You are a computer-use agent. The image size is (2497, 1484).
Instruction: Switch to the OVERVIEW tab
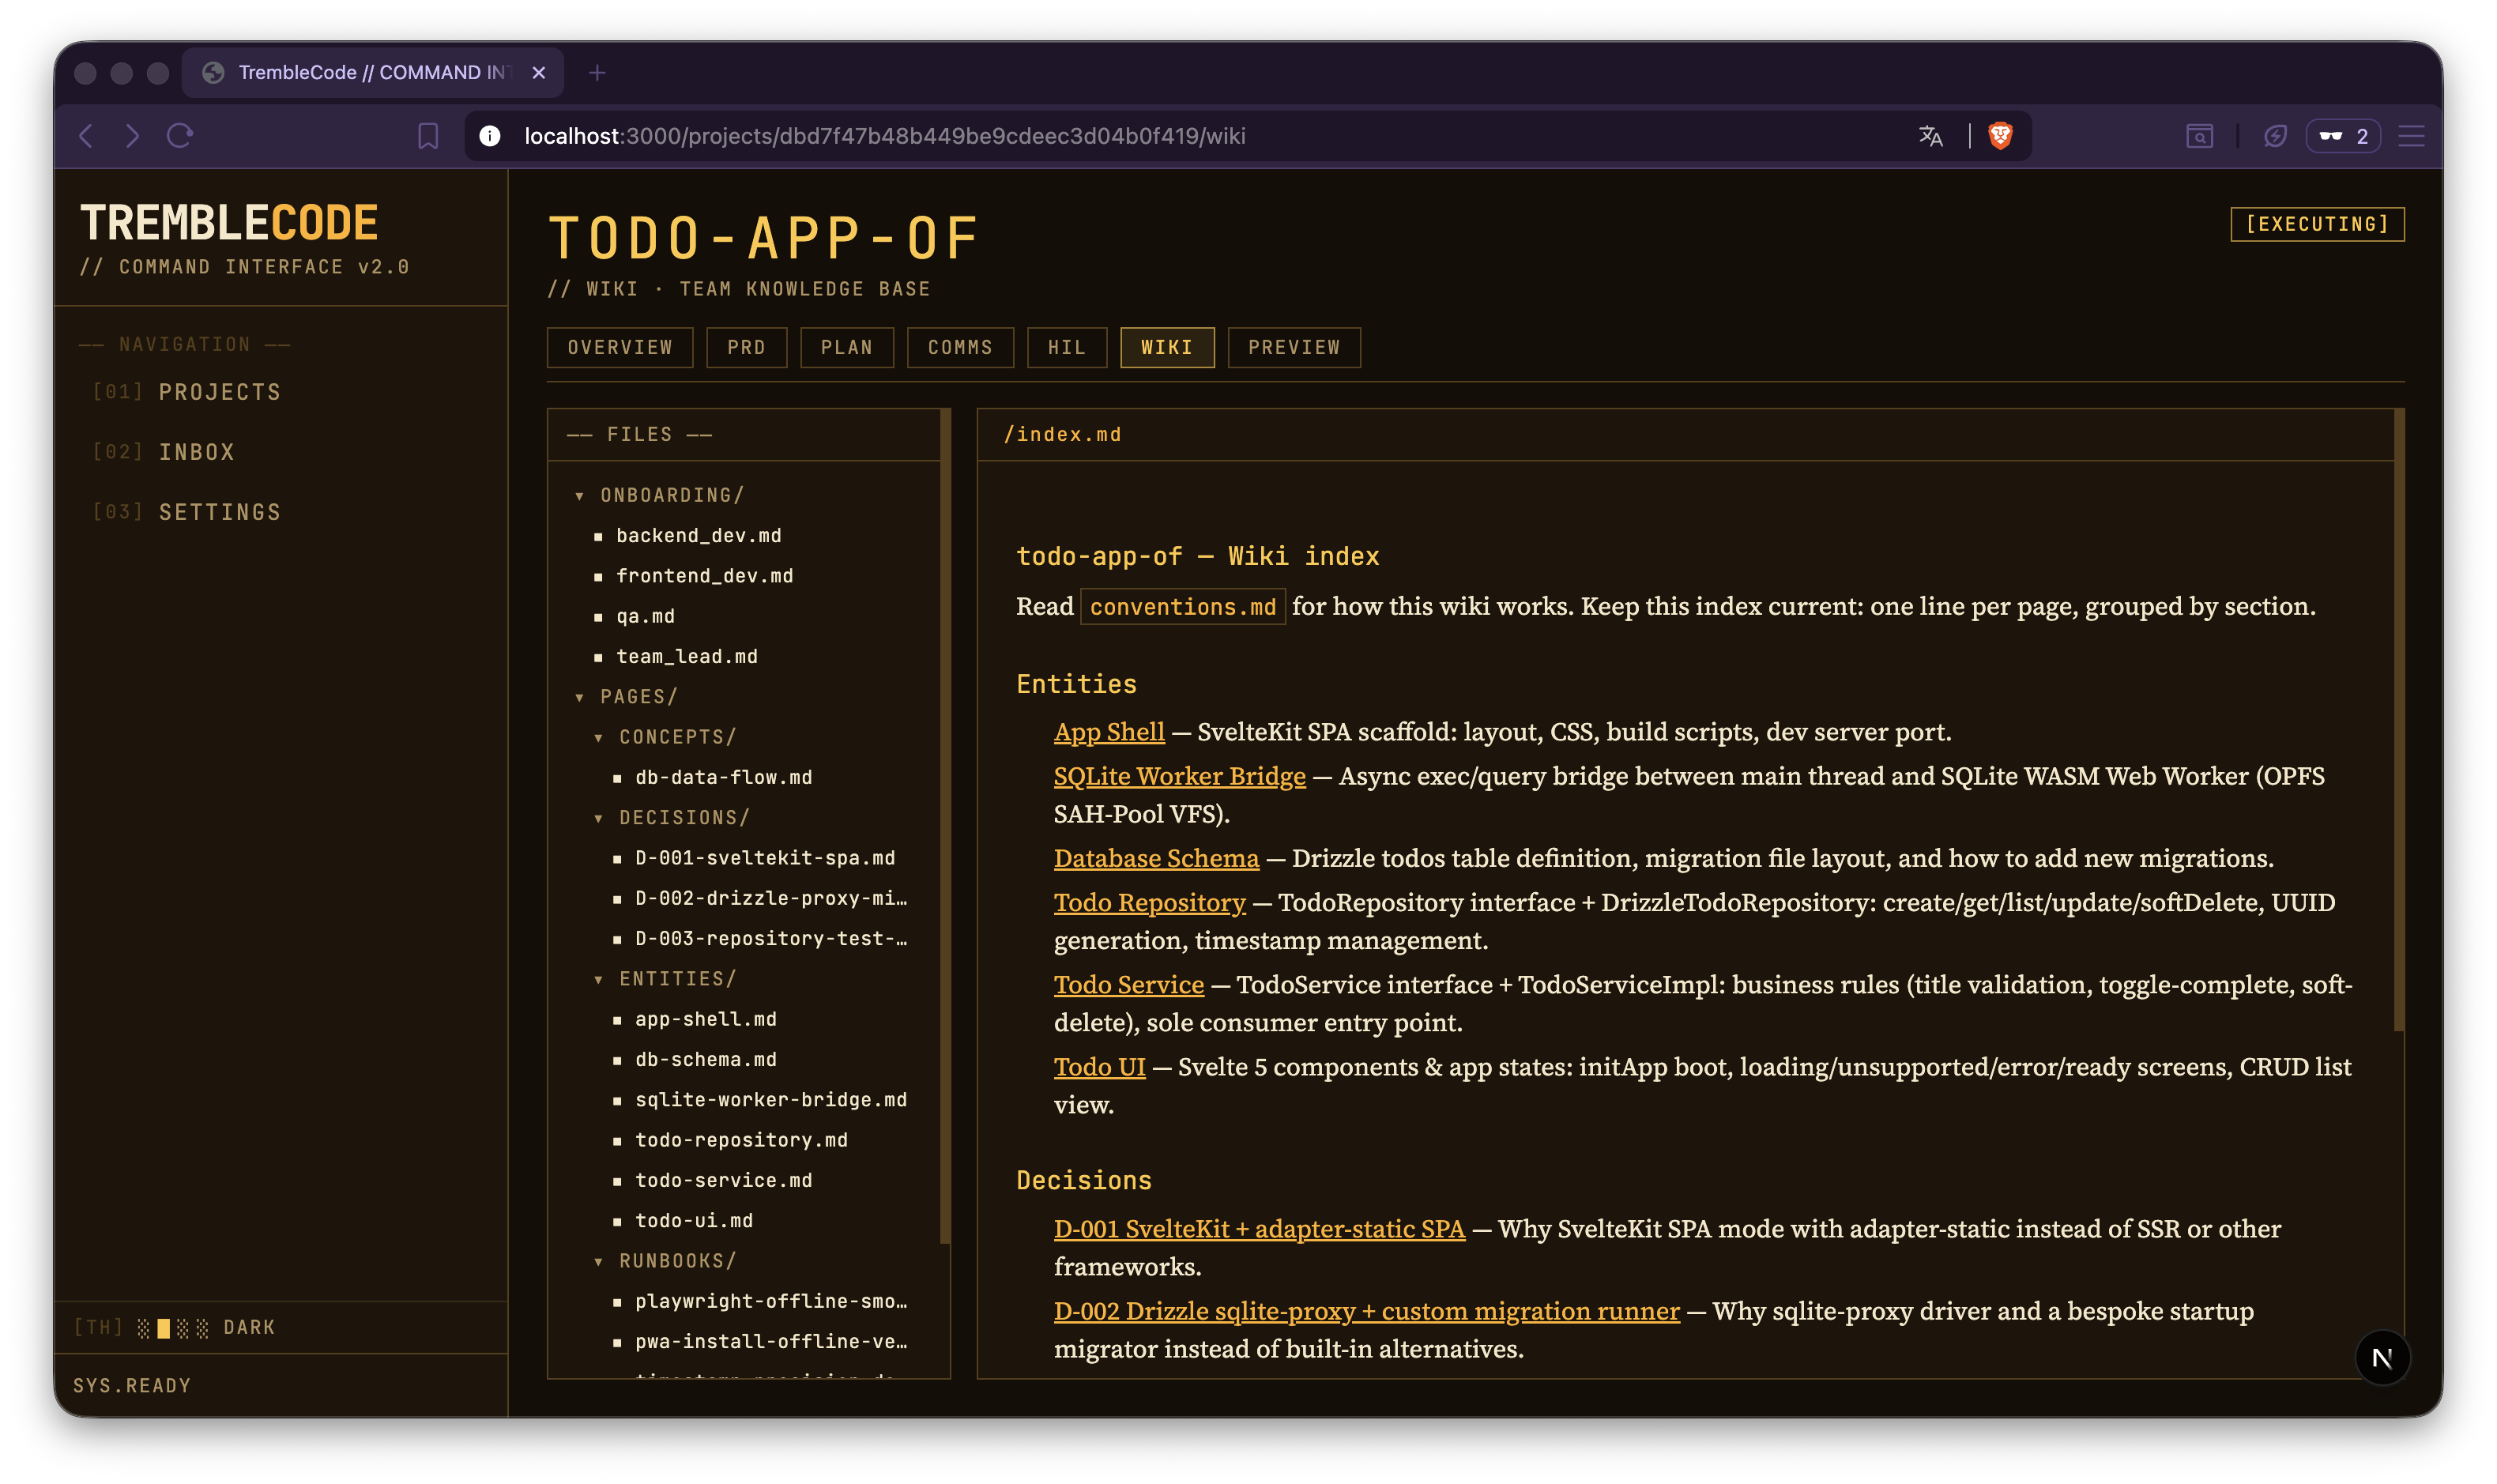point(620,347)
